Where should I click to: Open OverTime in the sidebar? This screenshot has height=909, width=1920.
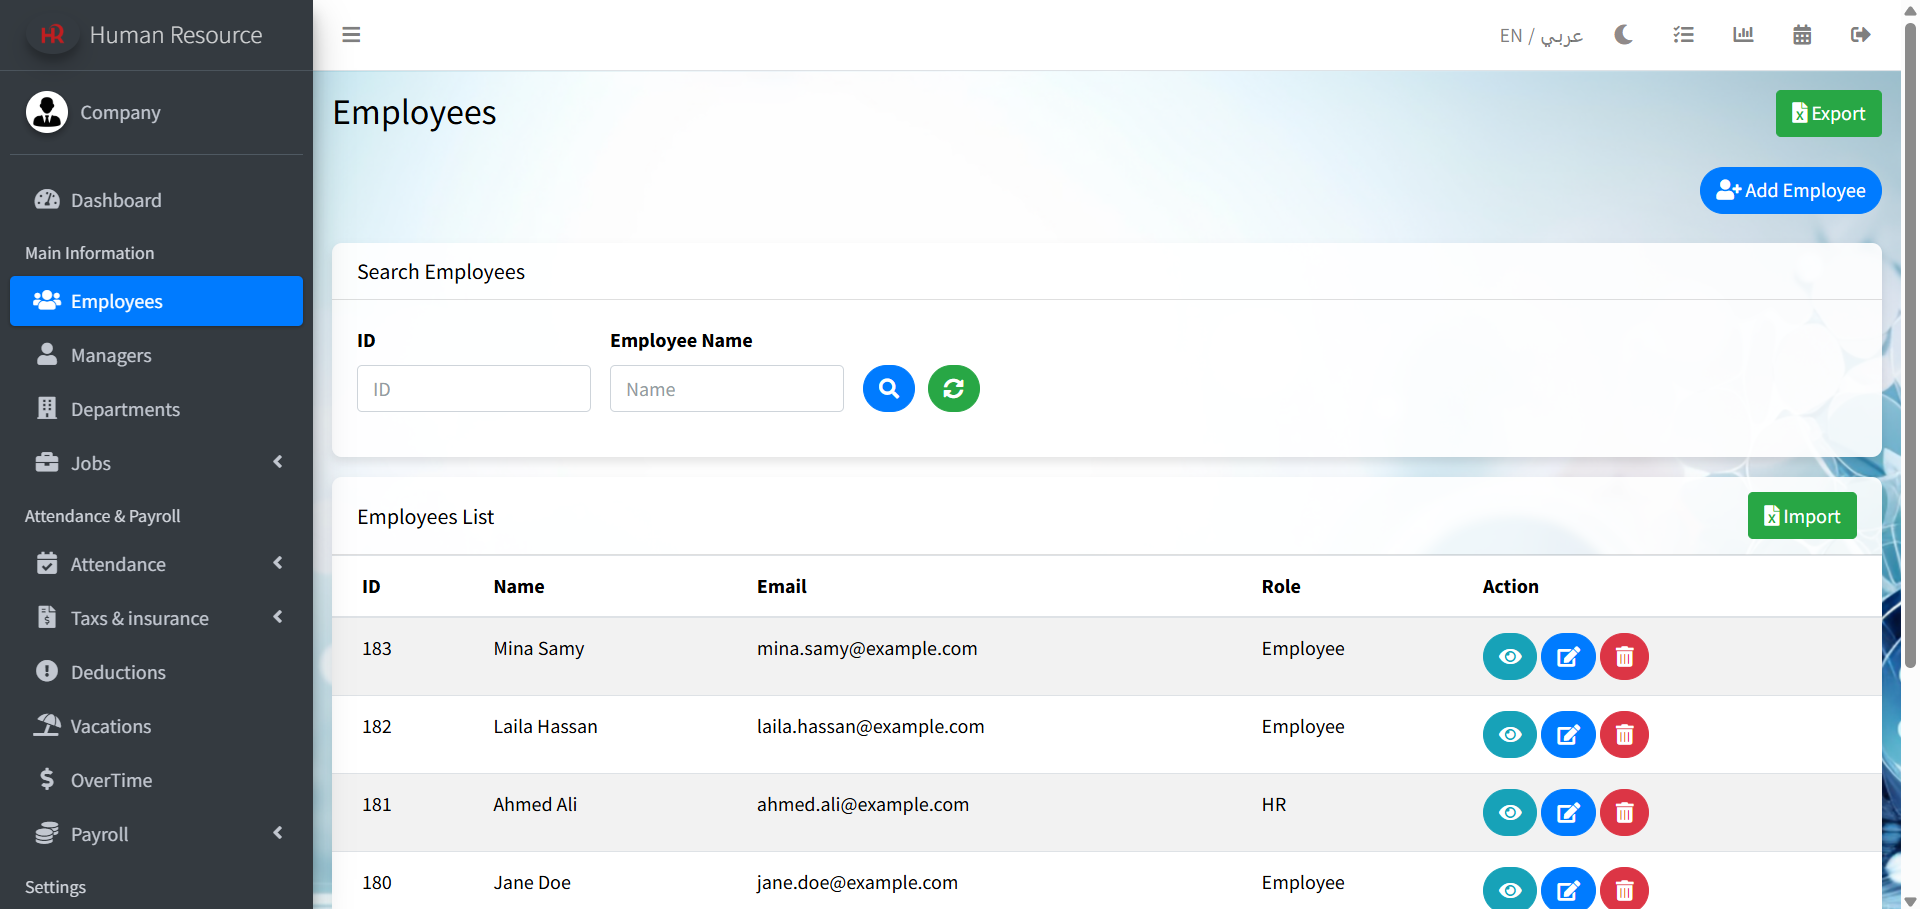coord(156,780)
